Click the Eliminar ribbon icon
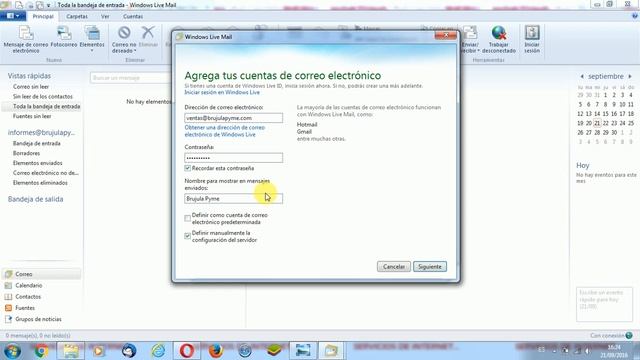Viewport: 640px width, 360px height. (x=148, y=33)
